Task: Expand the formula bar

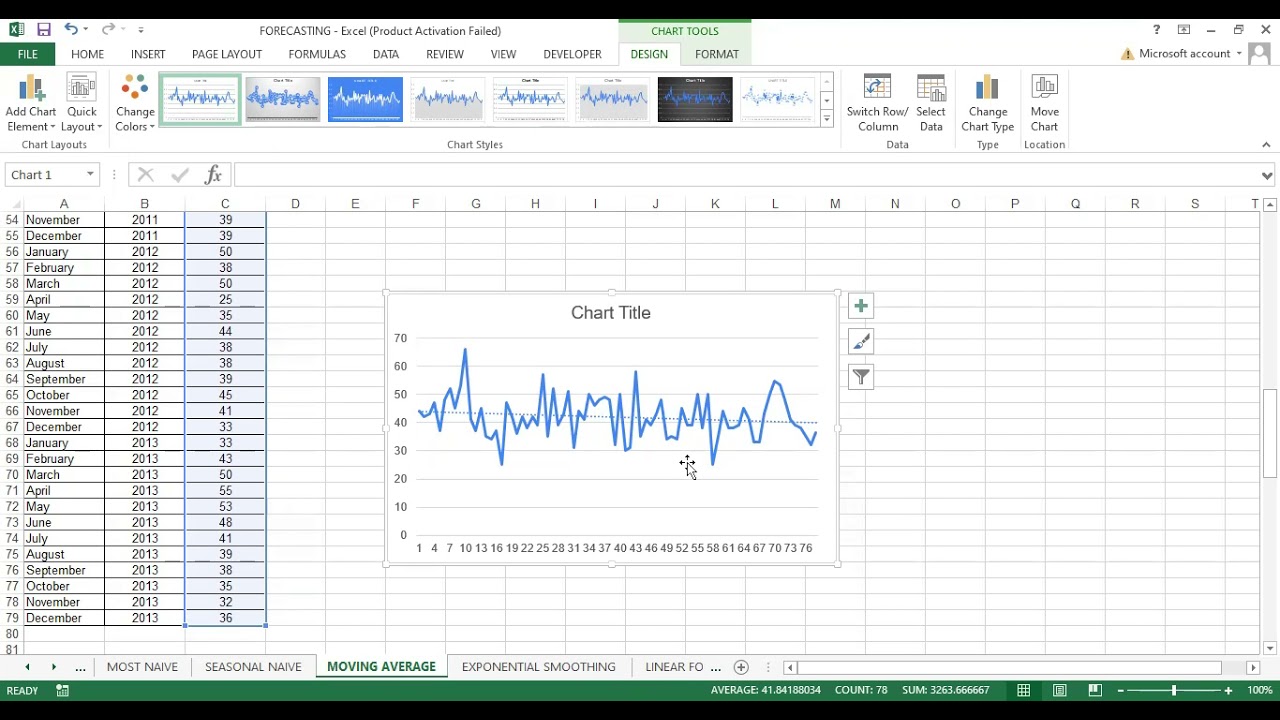Action: tap(1267, 176)
